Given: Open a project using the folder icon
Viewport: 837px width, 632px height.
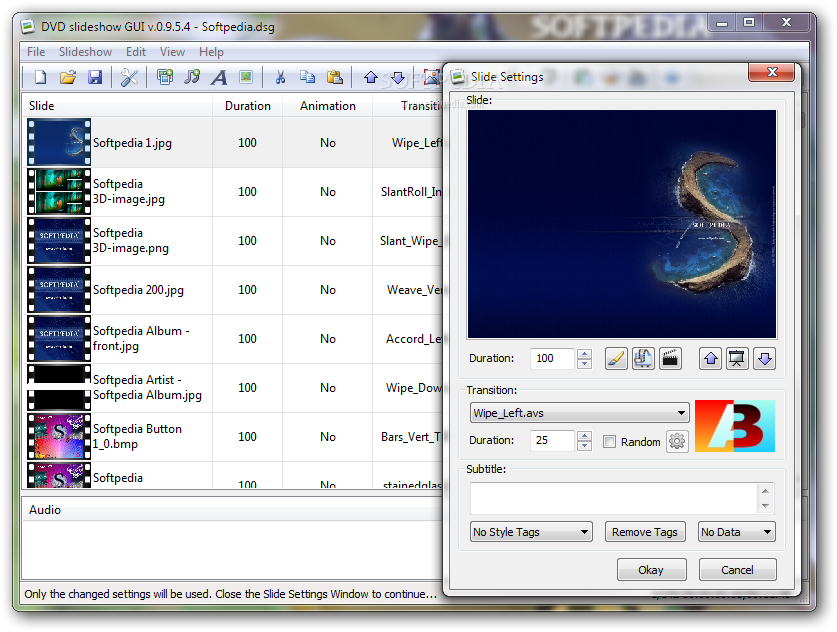Looking at the screenshot, I should [68, 77].
